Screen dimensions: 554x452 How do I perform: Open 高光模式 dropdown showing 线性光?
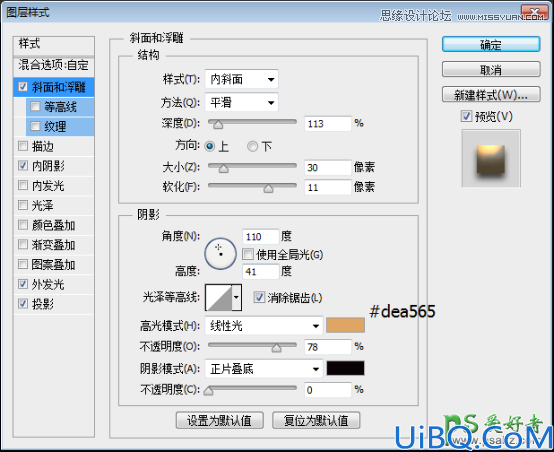pos(264,325)
